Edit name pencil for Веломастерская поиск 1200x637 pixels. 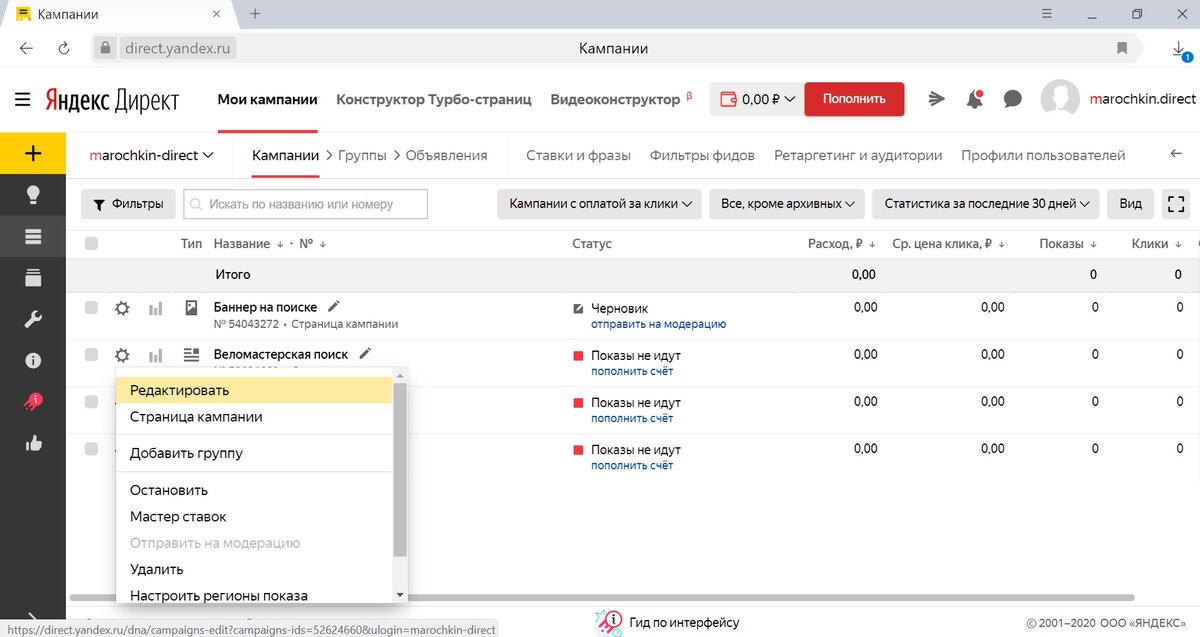(365, 353)
